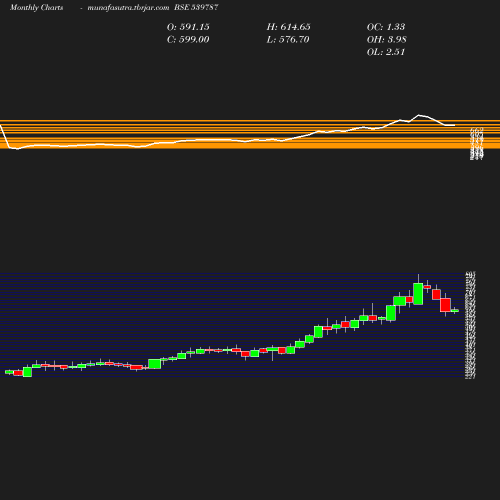Select the 'OH: 3.98' value

coord(387,39)
